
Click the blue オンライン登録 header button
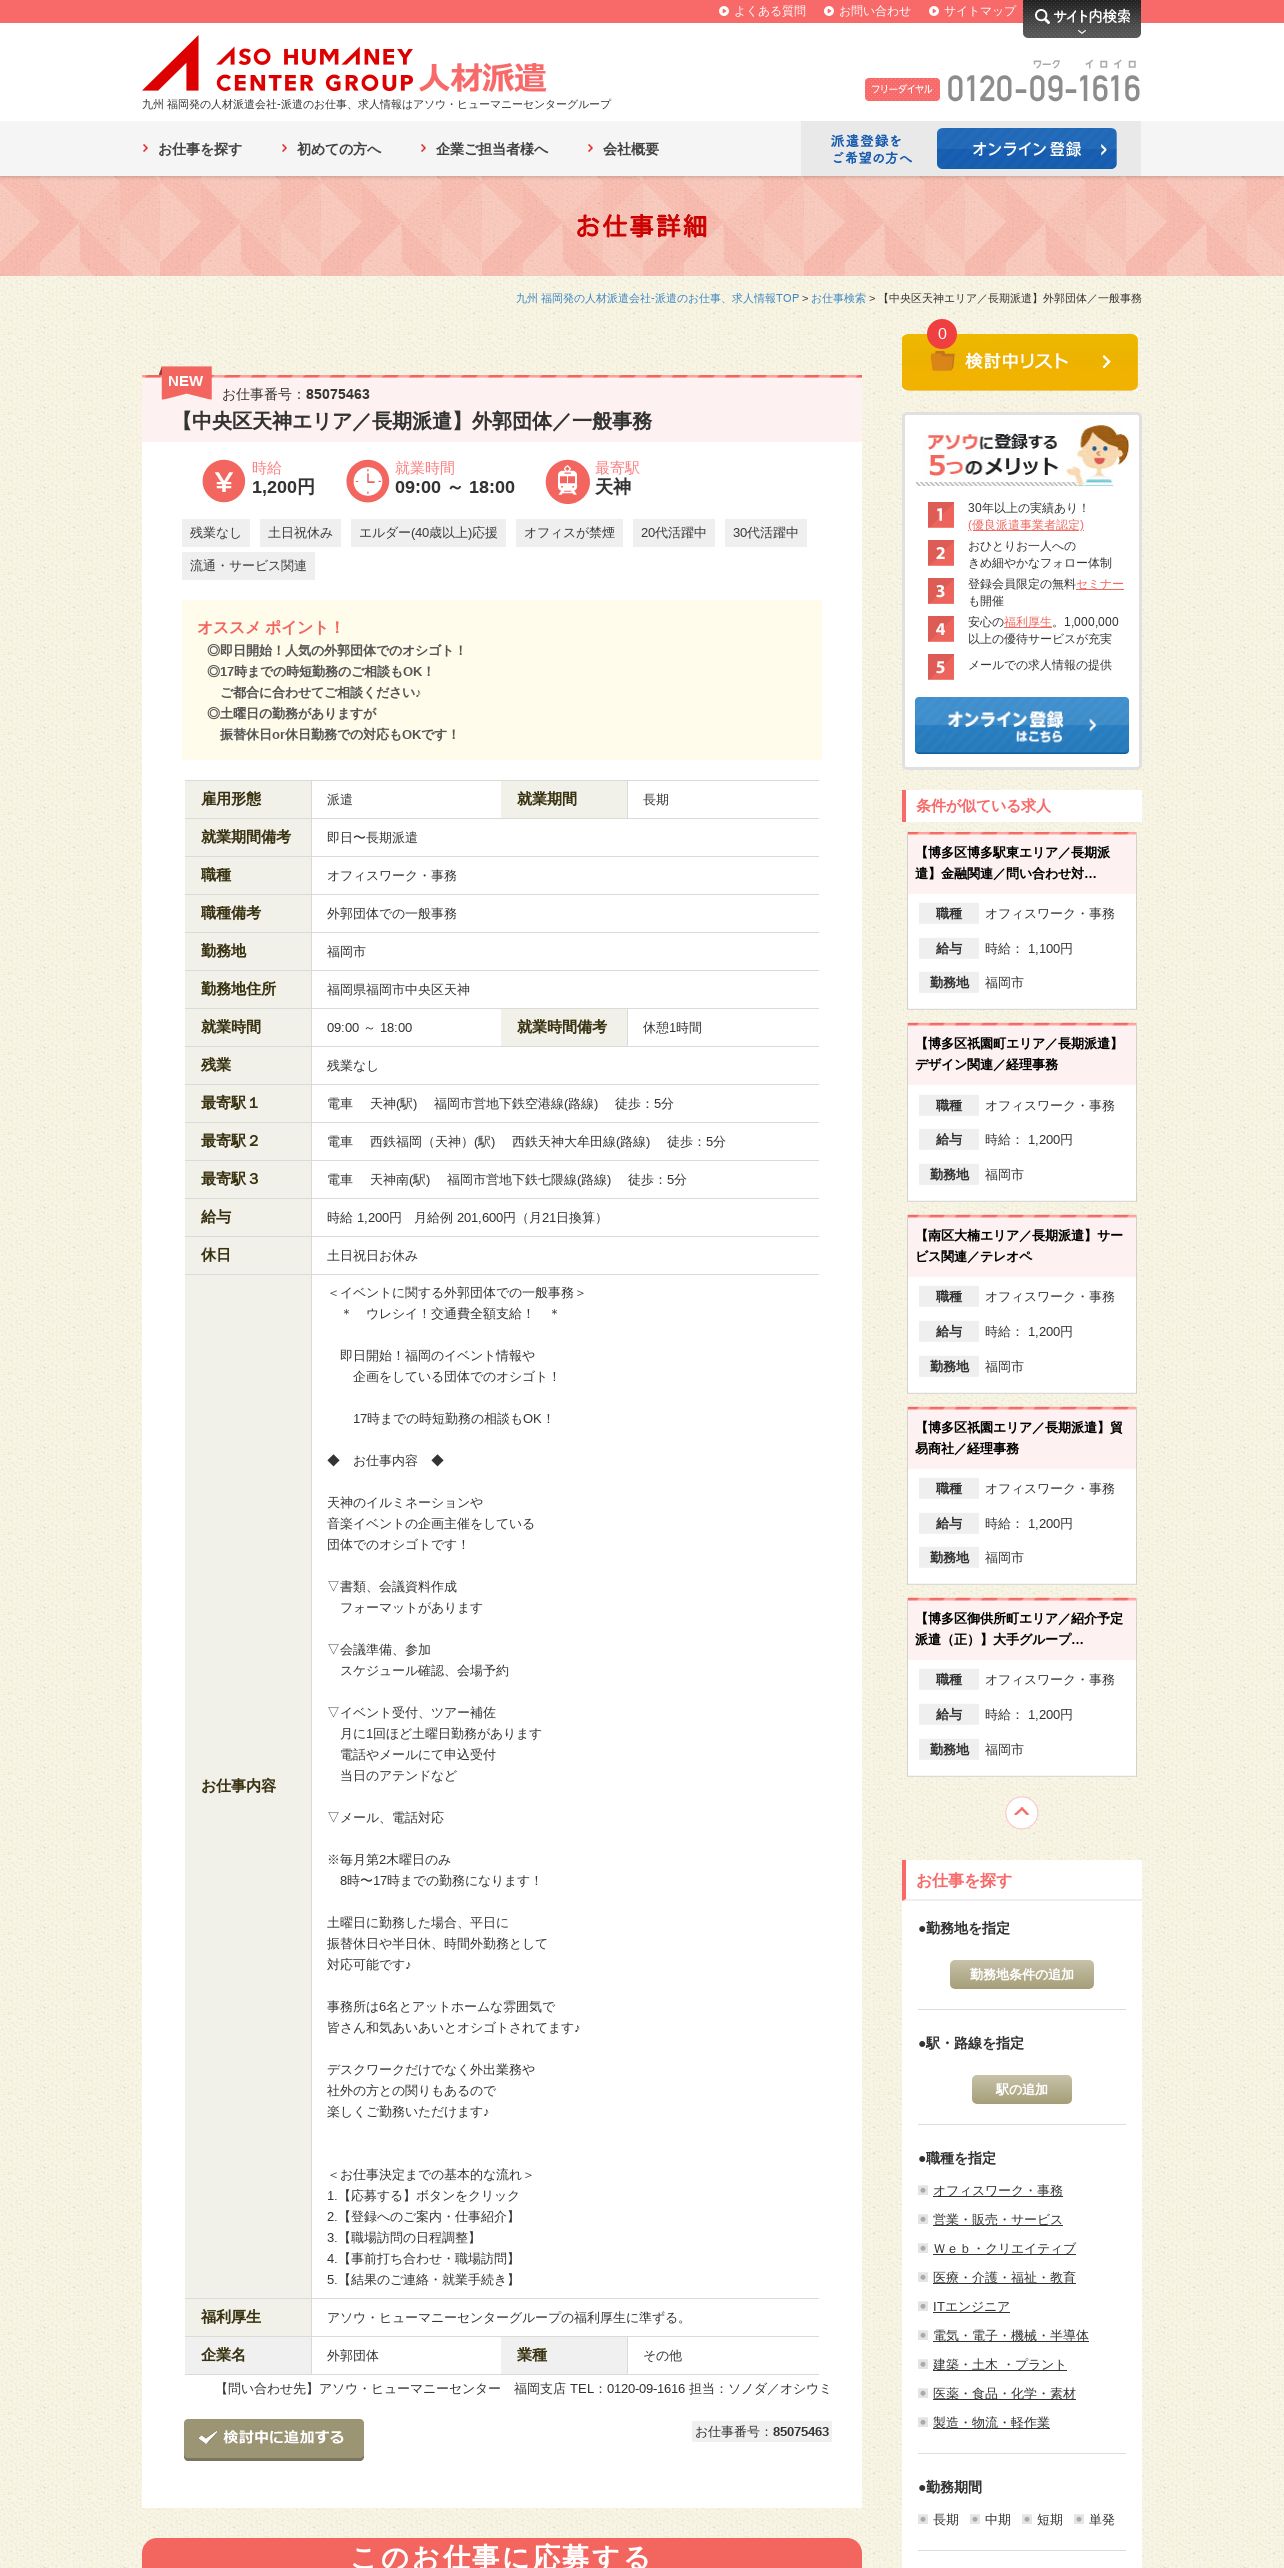point(1027,149)
